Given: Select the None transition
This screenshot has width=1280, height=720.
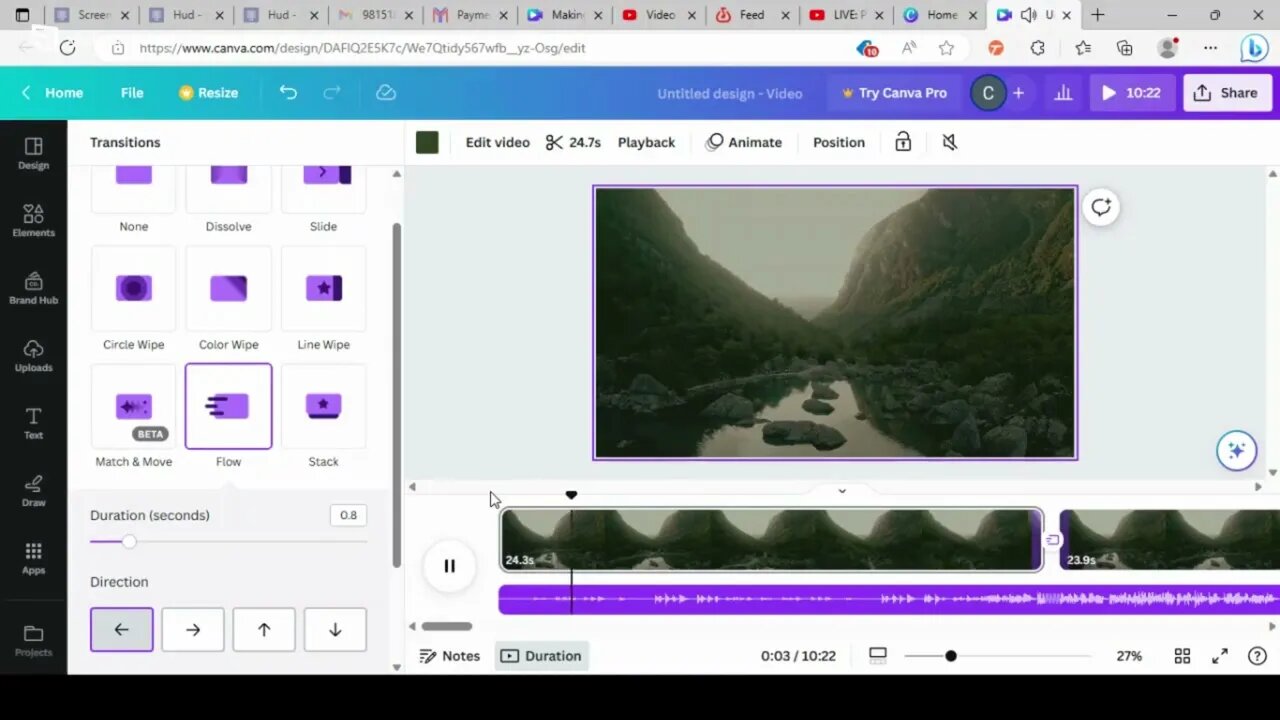Looking at the screenshot, I should tap(133, 190).
